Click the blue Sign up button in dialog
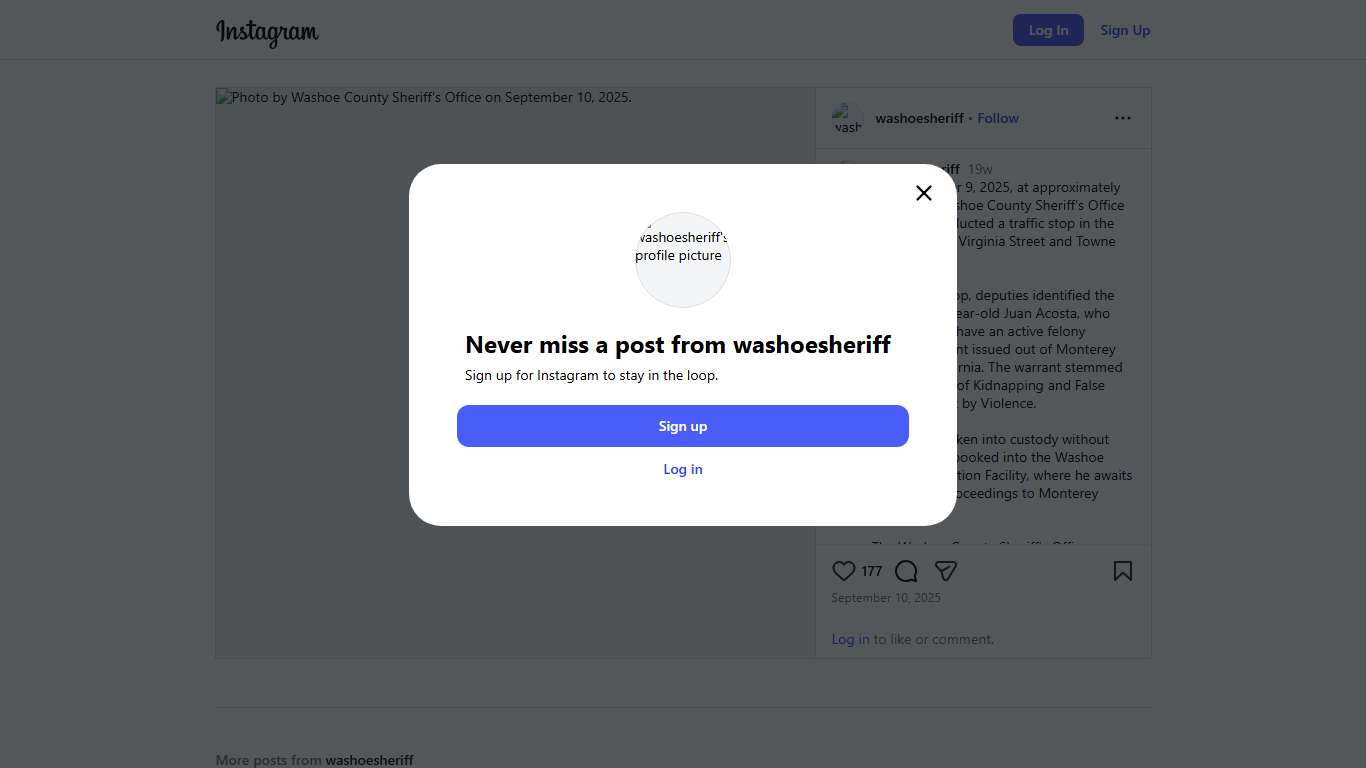The image size is (1366, 768). pos(683,426)
